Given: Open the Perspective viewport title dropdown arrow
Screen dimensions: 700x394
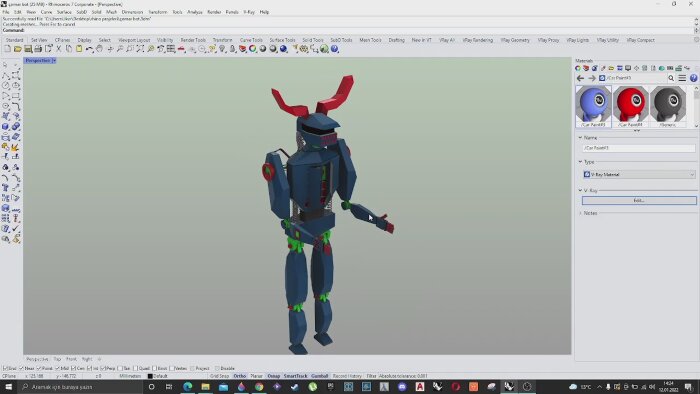Looking at the screenshot, I should click(54, 60).
